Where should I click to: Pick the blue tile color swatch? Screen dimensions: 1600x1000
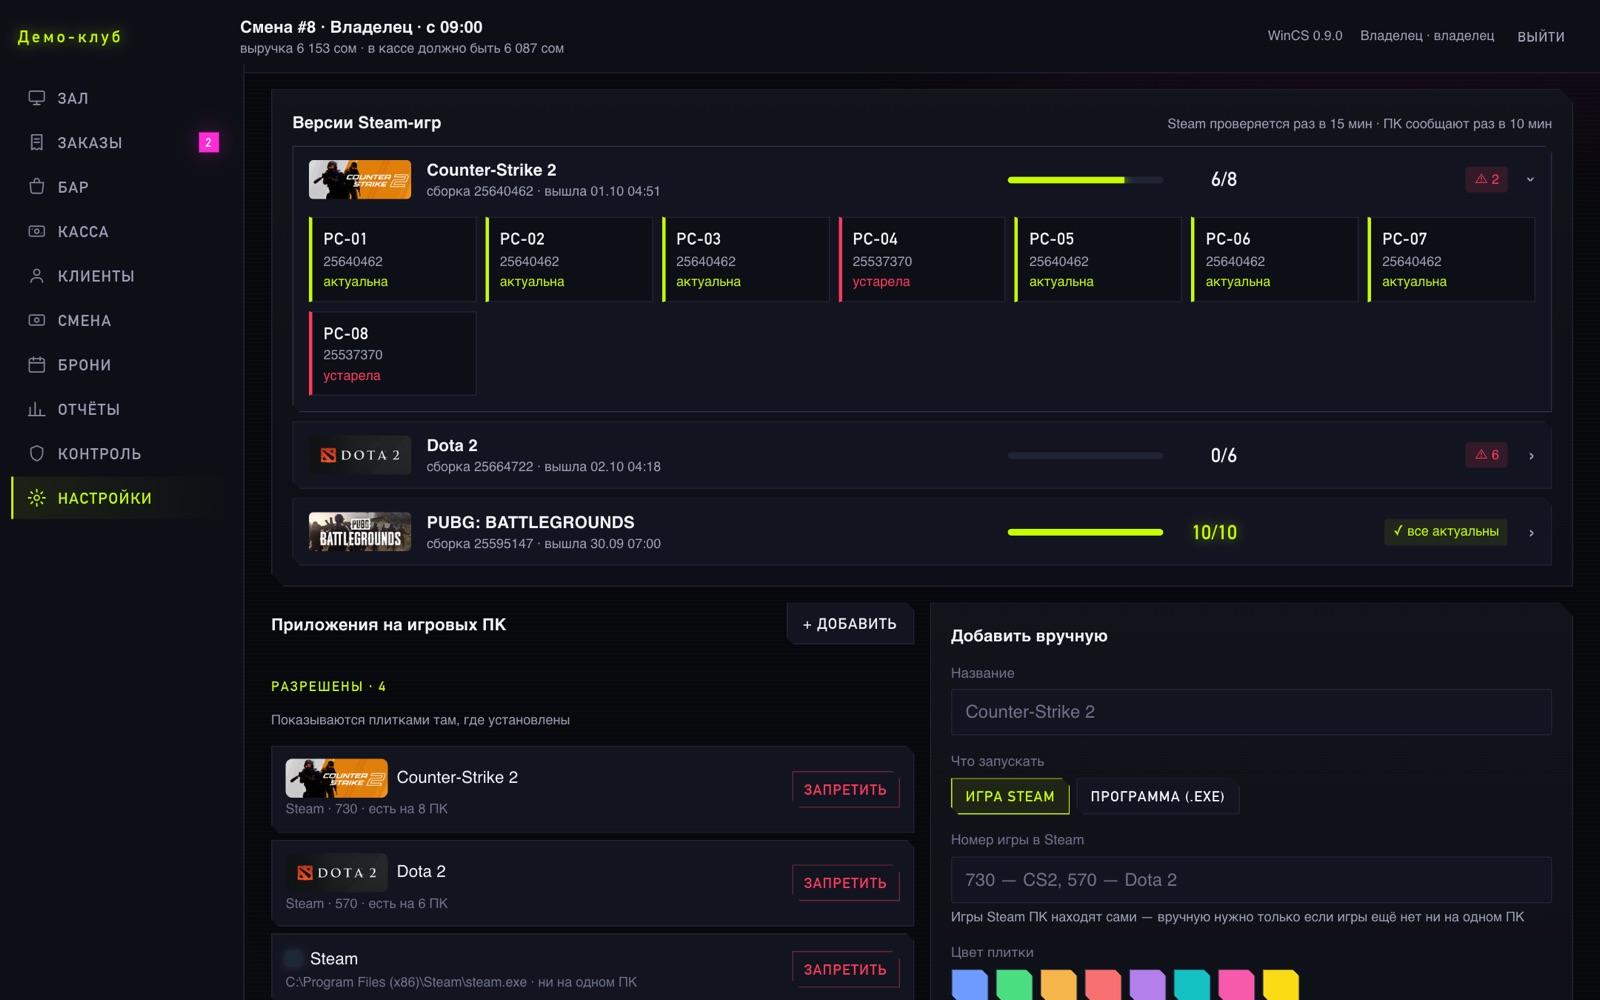click(970, 985)
